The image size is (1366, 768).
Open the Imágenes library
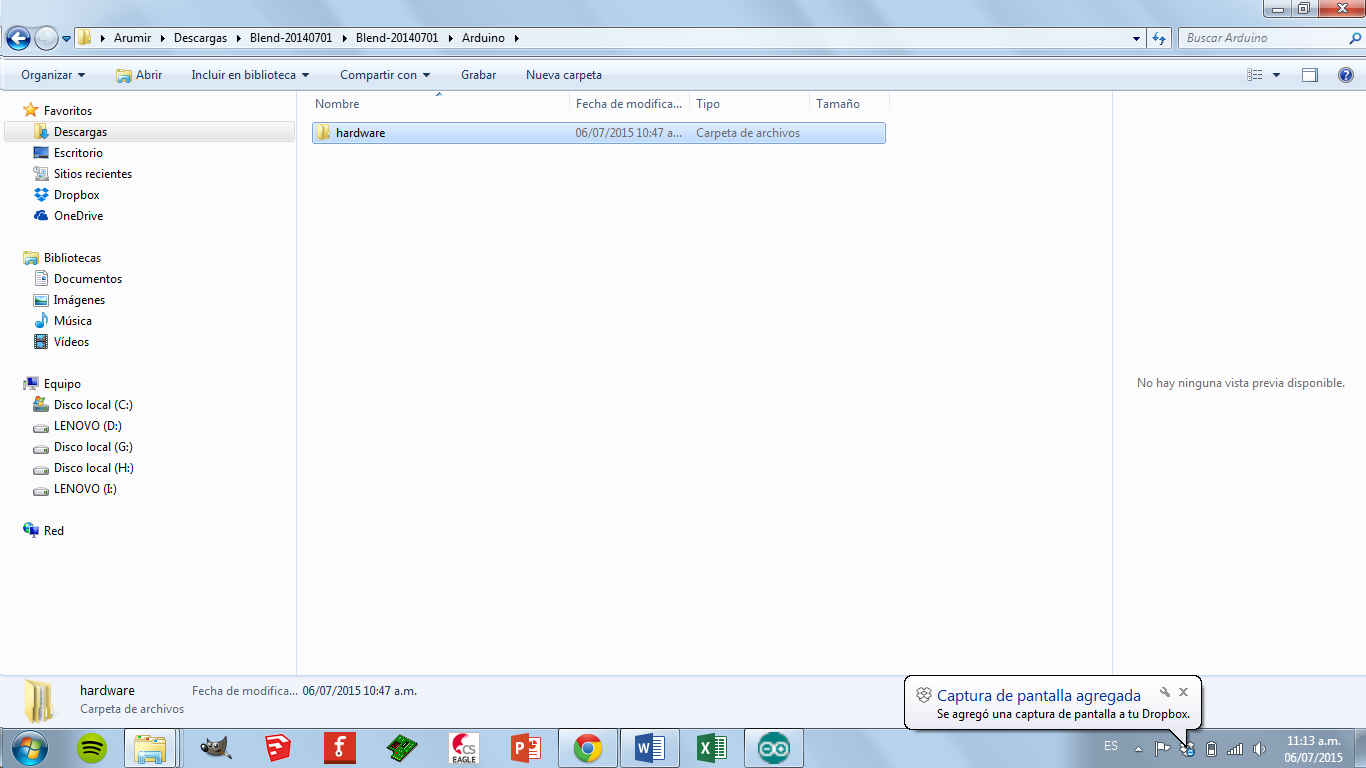coord(79,300)
